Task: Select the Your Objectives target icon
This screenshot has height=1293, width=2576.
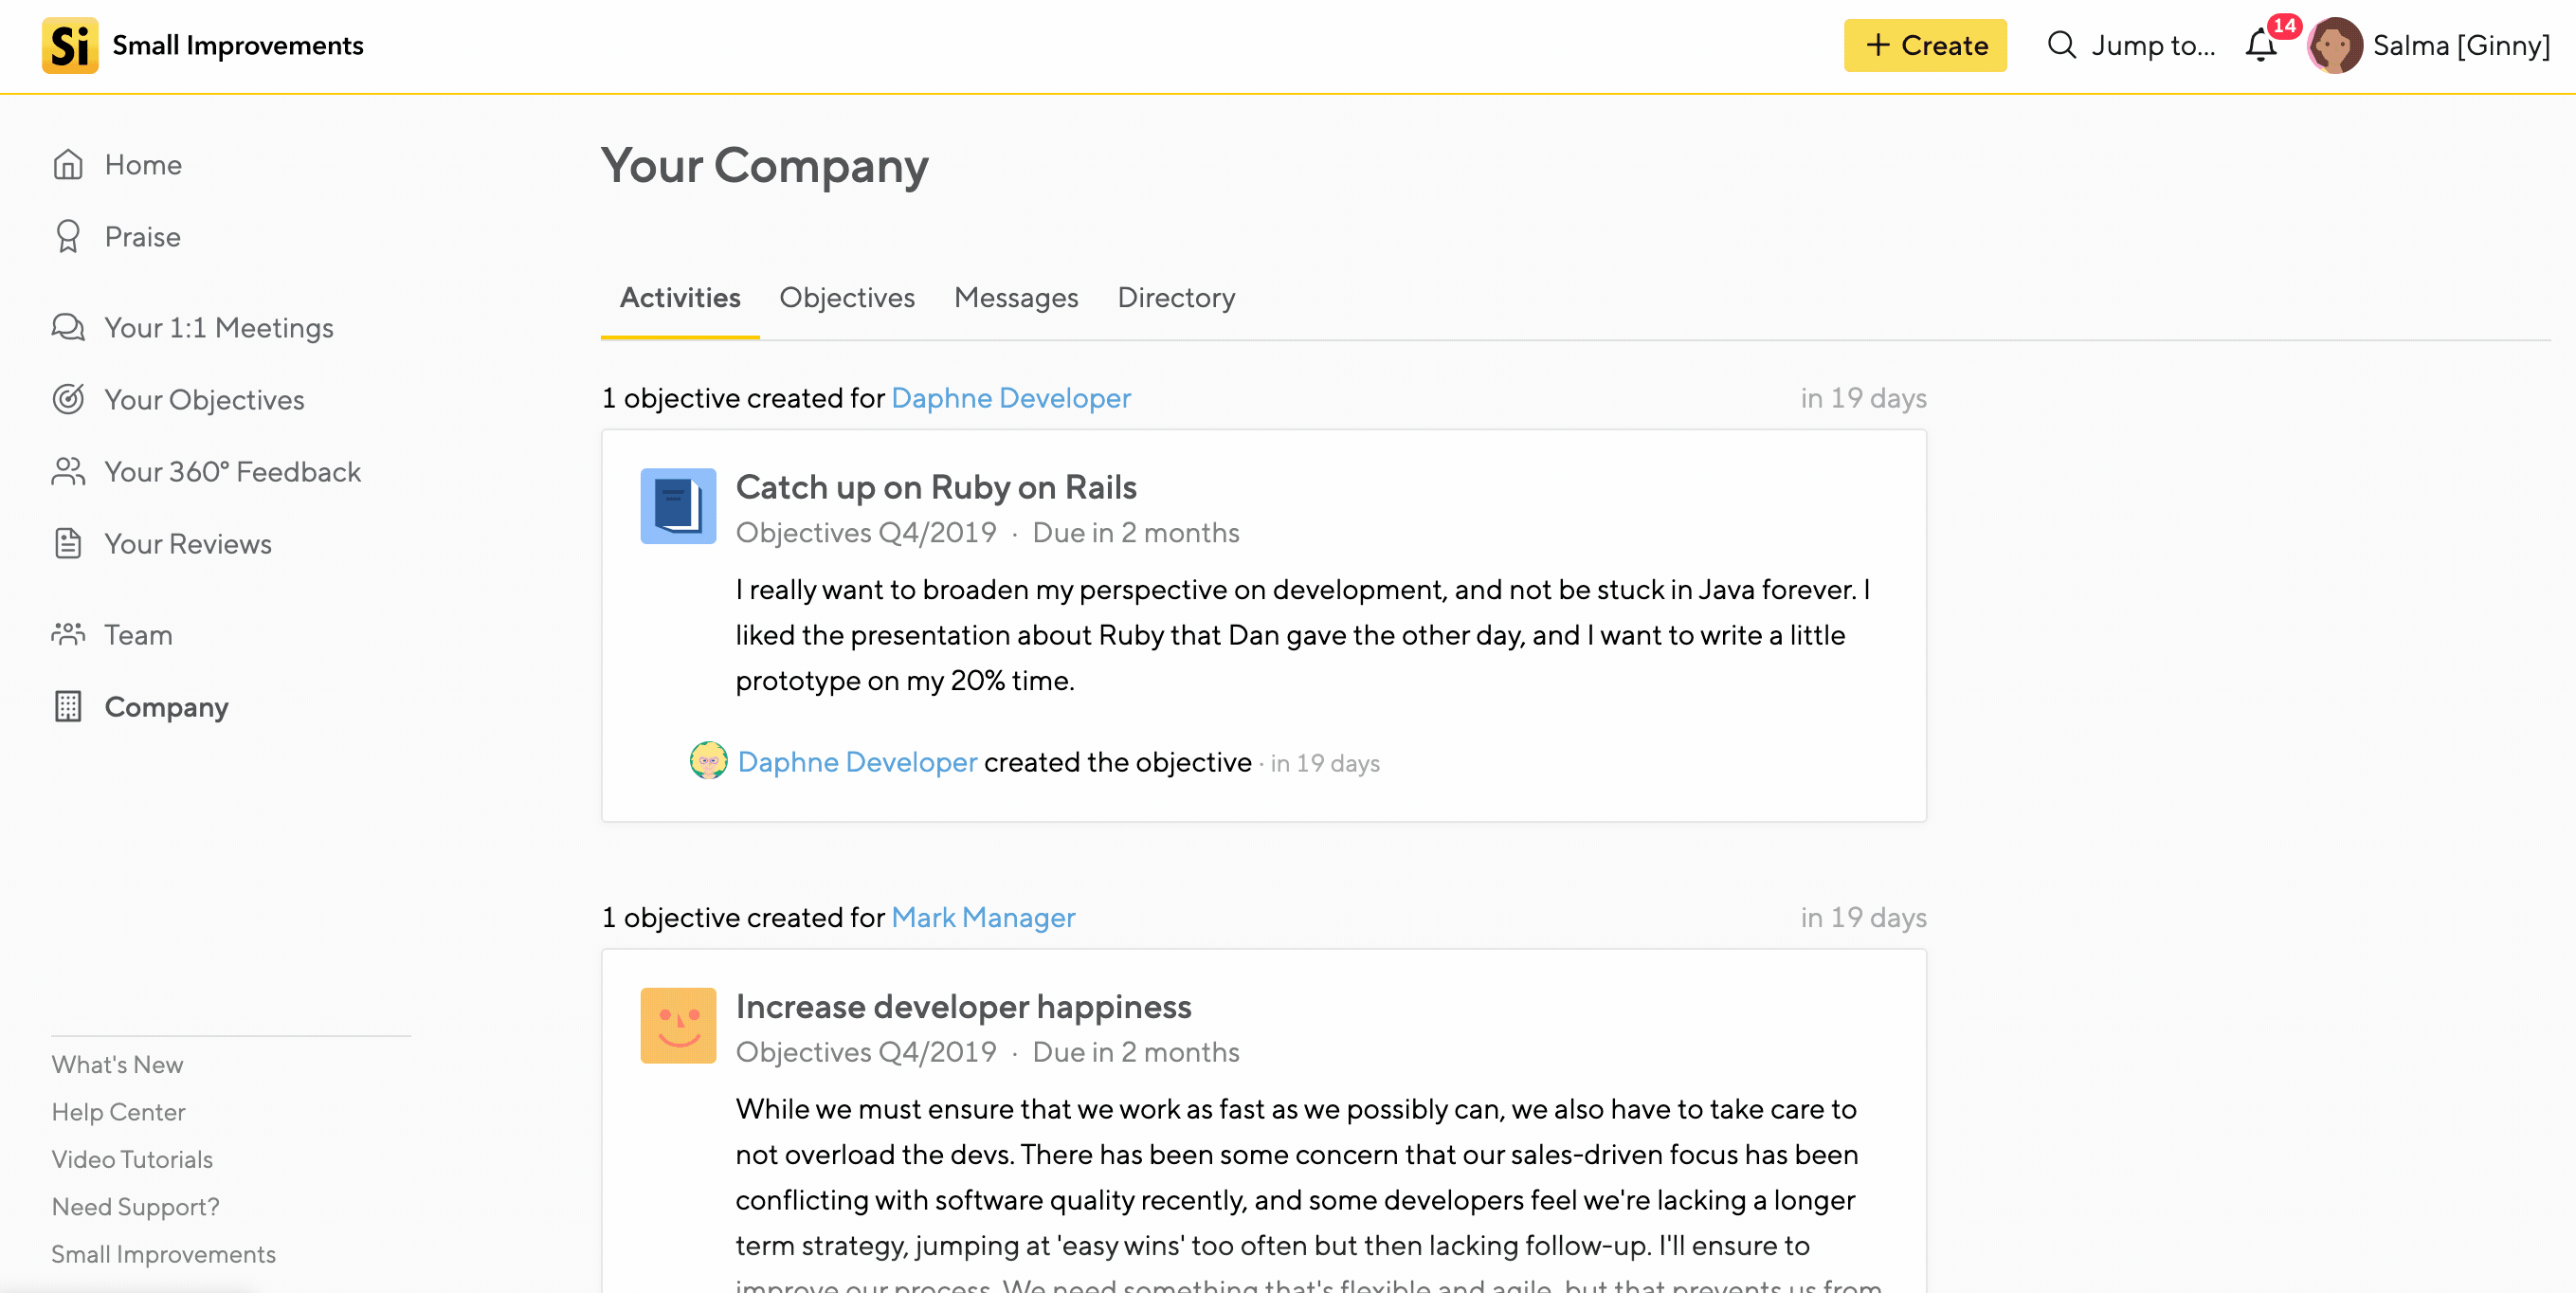Action: coord(68,400)
